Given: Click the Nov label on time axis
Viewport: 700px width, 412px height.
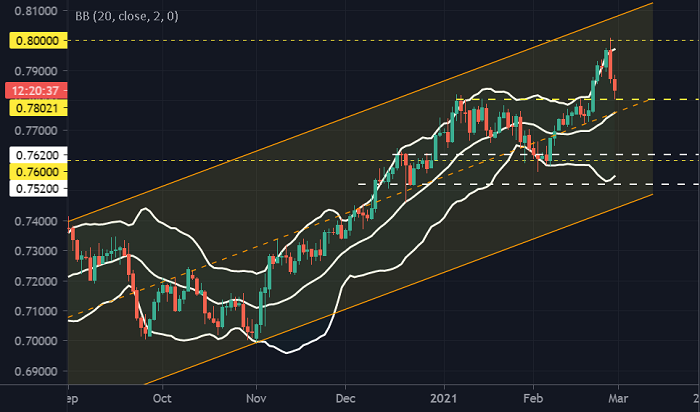Looking at the screenshot, I should pos(256,398).
